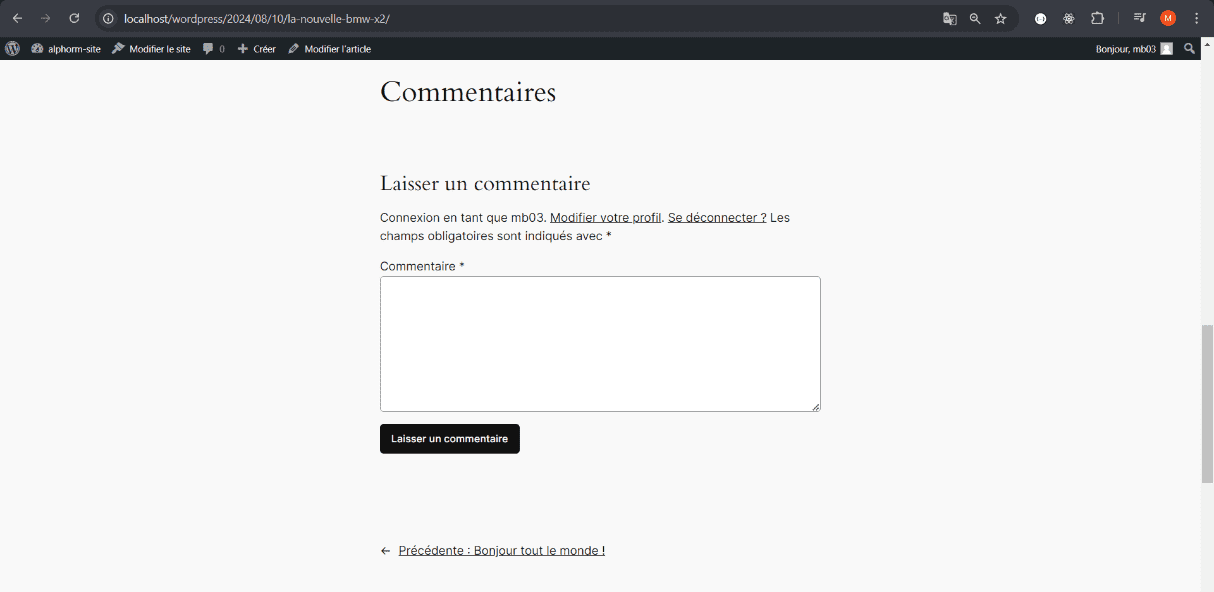Click the second extension icon left of puzzle piece

click(x=1069, y=18)
